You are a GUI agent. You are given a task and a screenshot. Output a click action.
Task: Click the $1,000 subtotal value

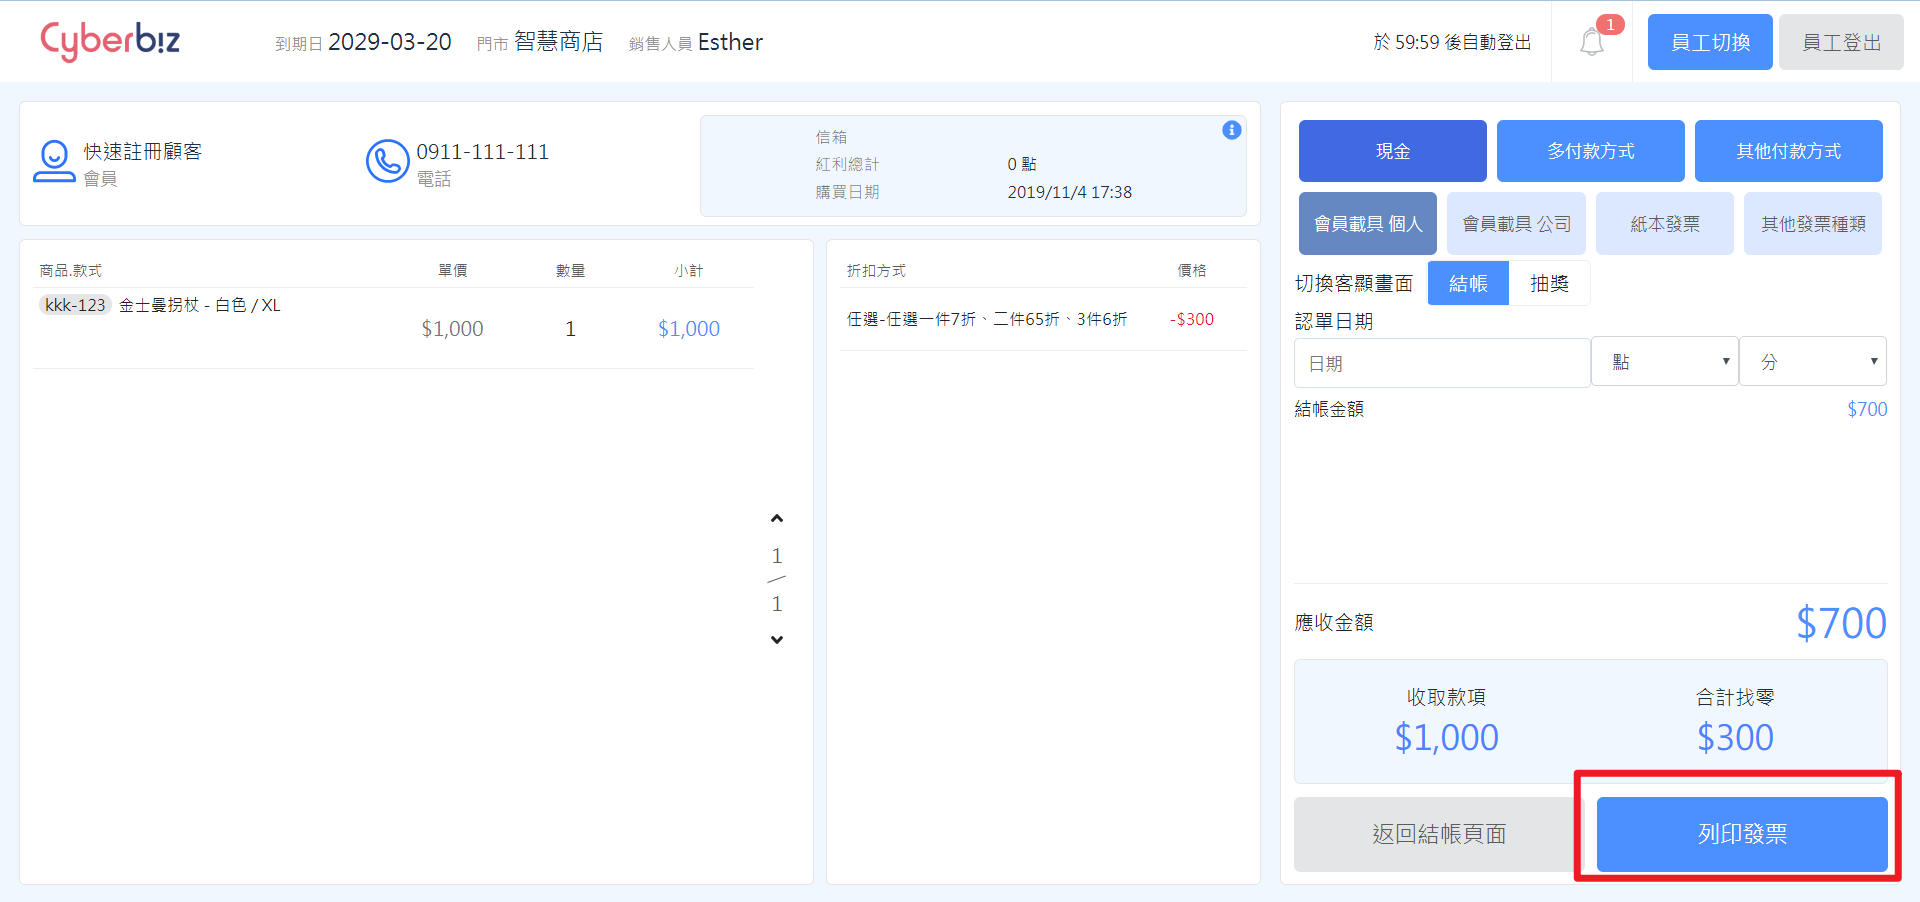pyautogui.click(x=688, y=329)
